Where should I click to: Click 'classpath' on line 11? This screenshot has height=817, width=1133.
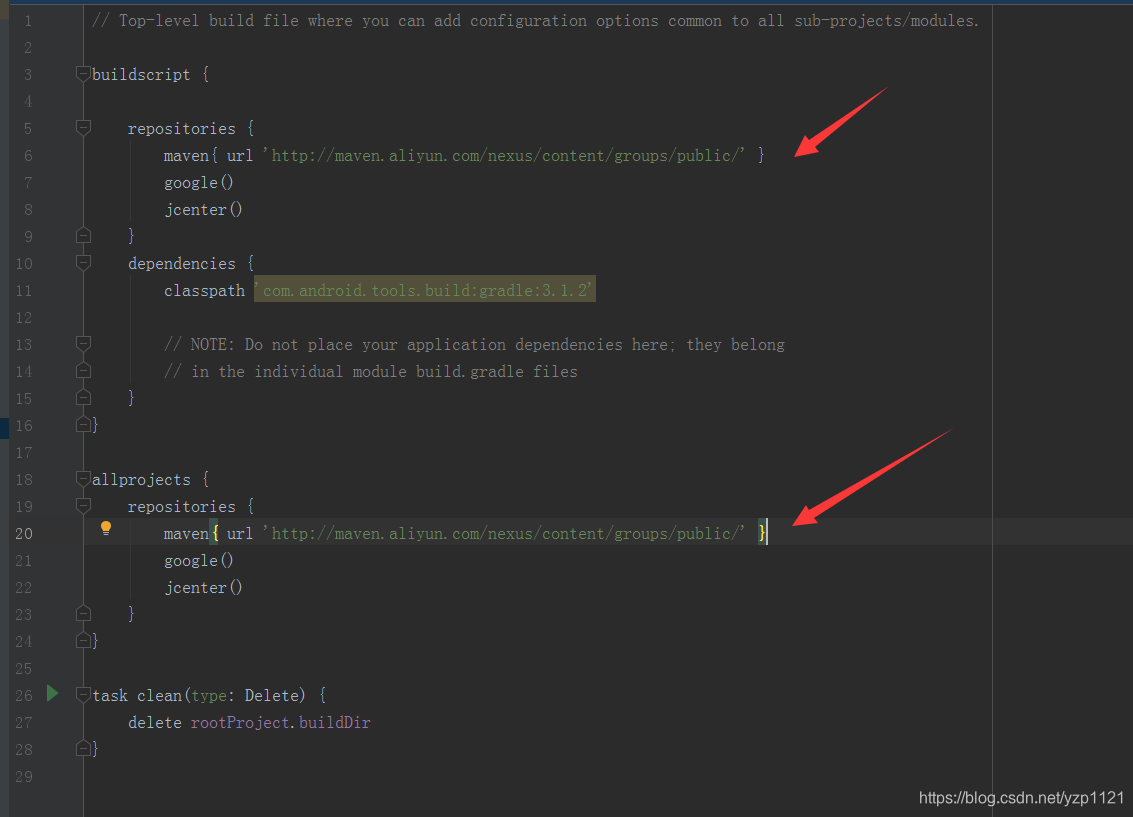click(204, 290)
